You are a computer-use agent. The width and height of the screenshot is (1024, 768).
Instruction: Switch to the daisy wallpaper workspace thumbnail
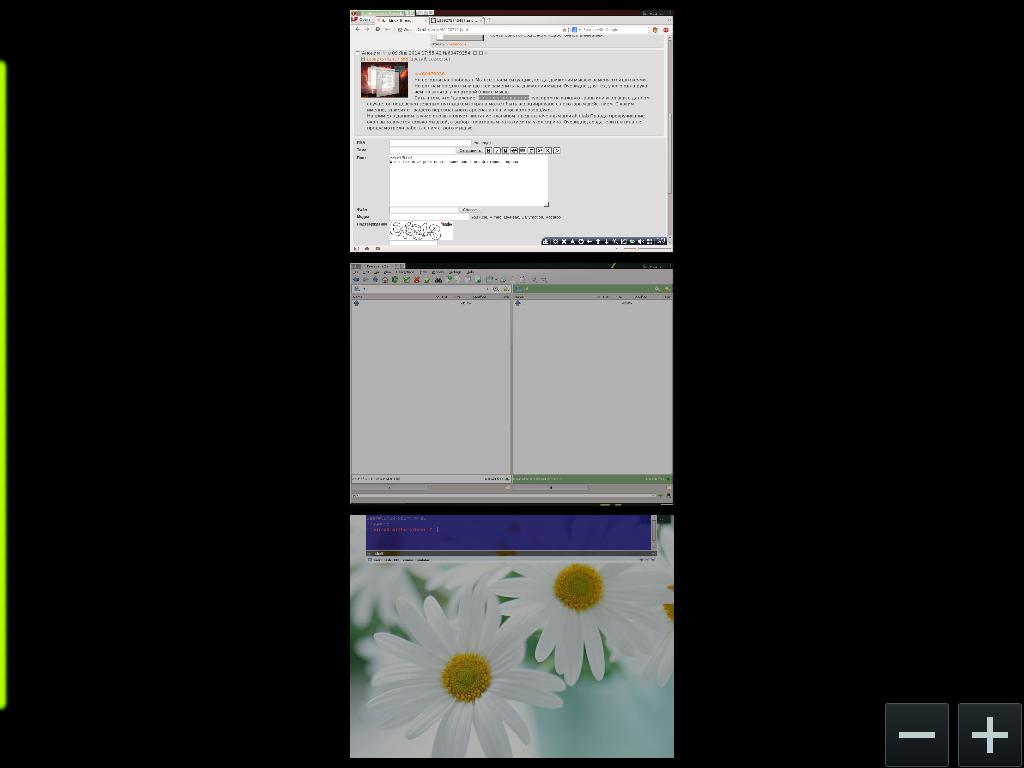pyautogui.click(x=511, y=636)
